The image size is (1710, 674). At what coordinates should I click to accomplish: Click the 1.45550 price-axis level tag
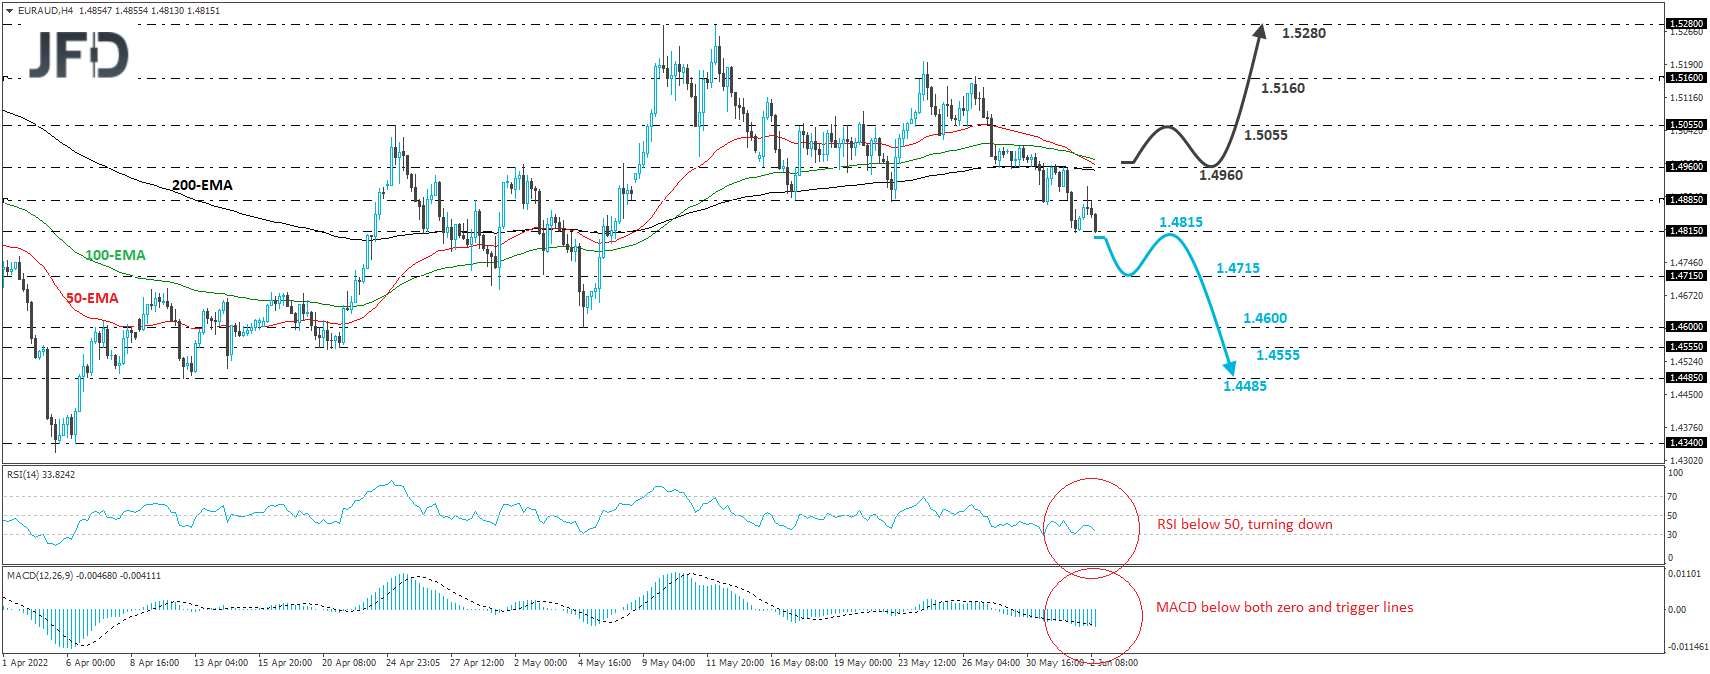pos(1686,347)
